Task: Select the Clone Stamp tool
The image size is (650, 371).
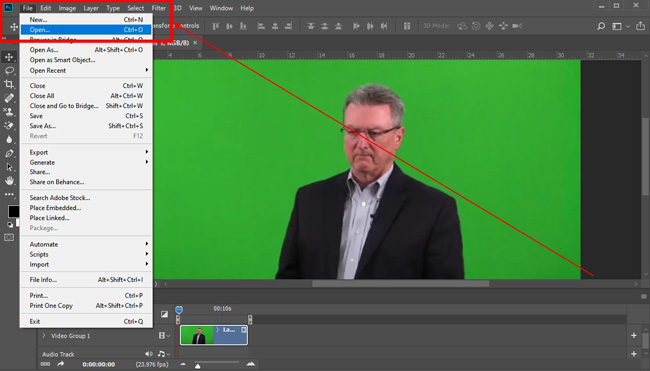Action: pos(9,112)
